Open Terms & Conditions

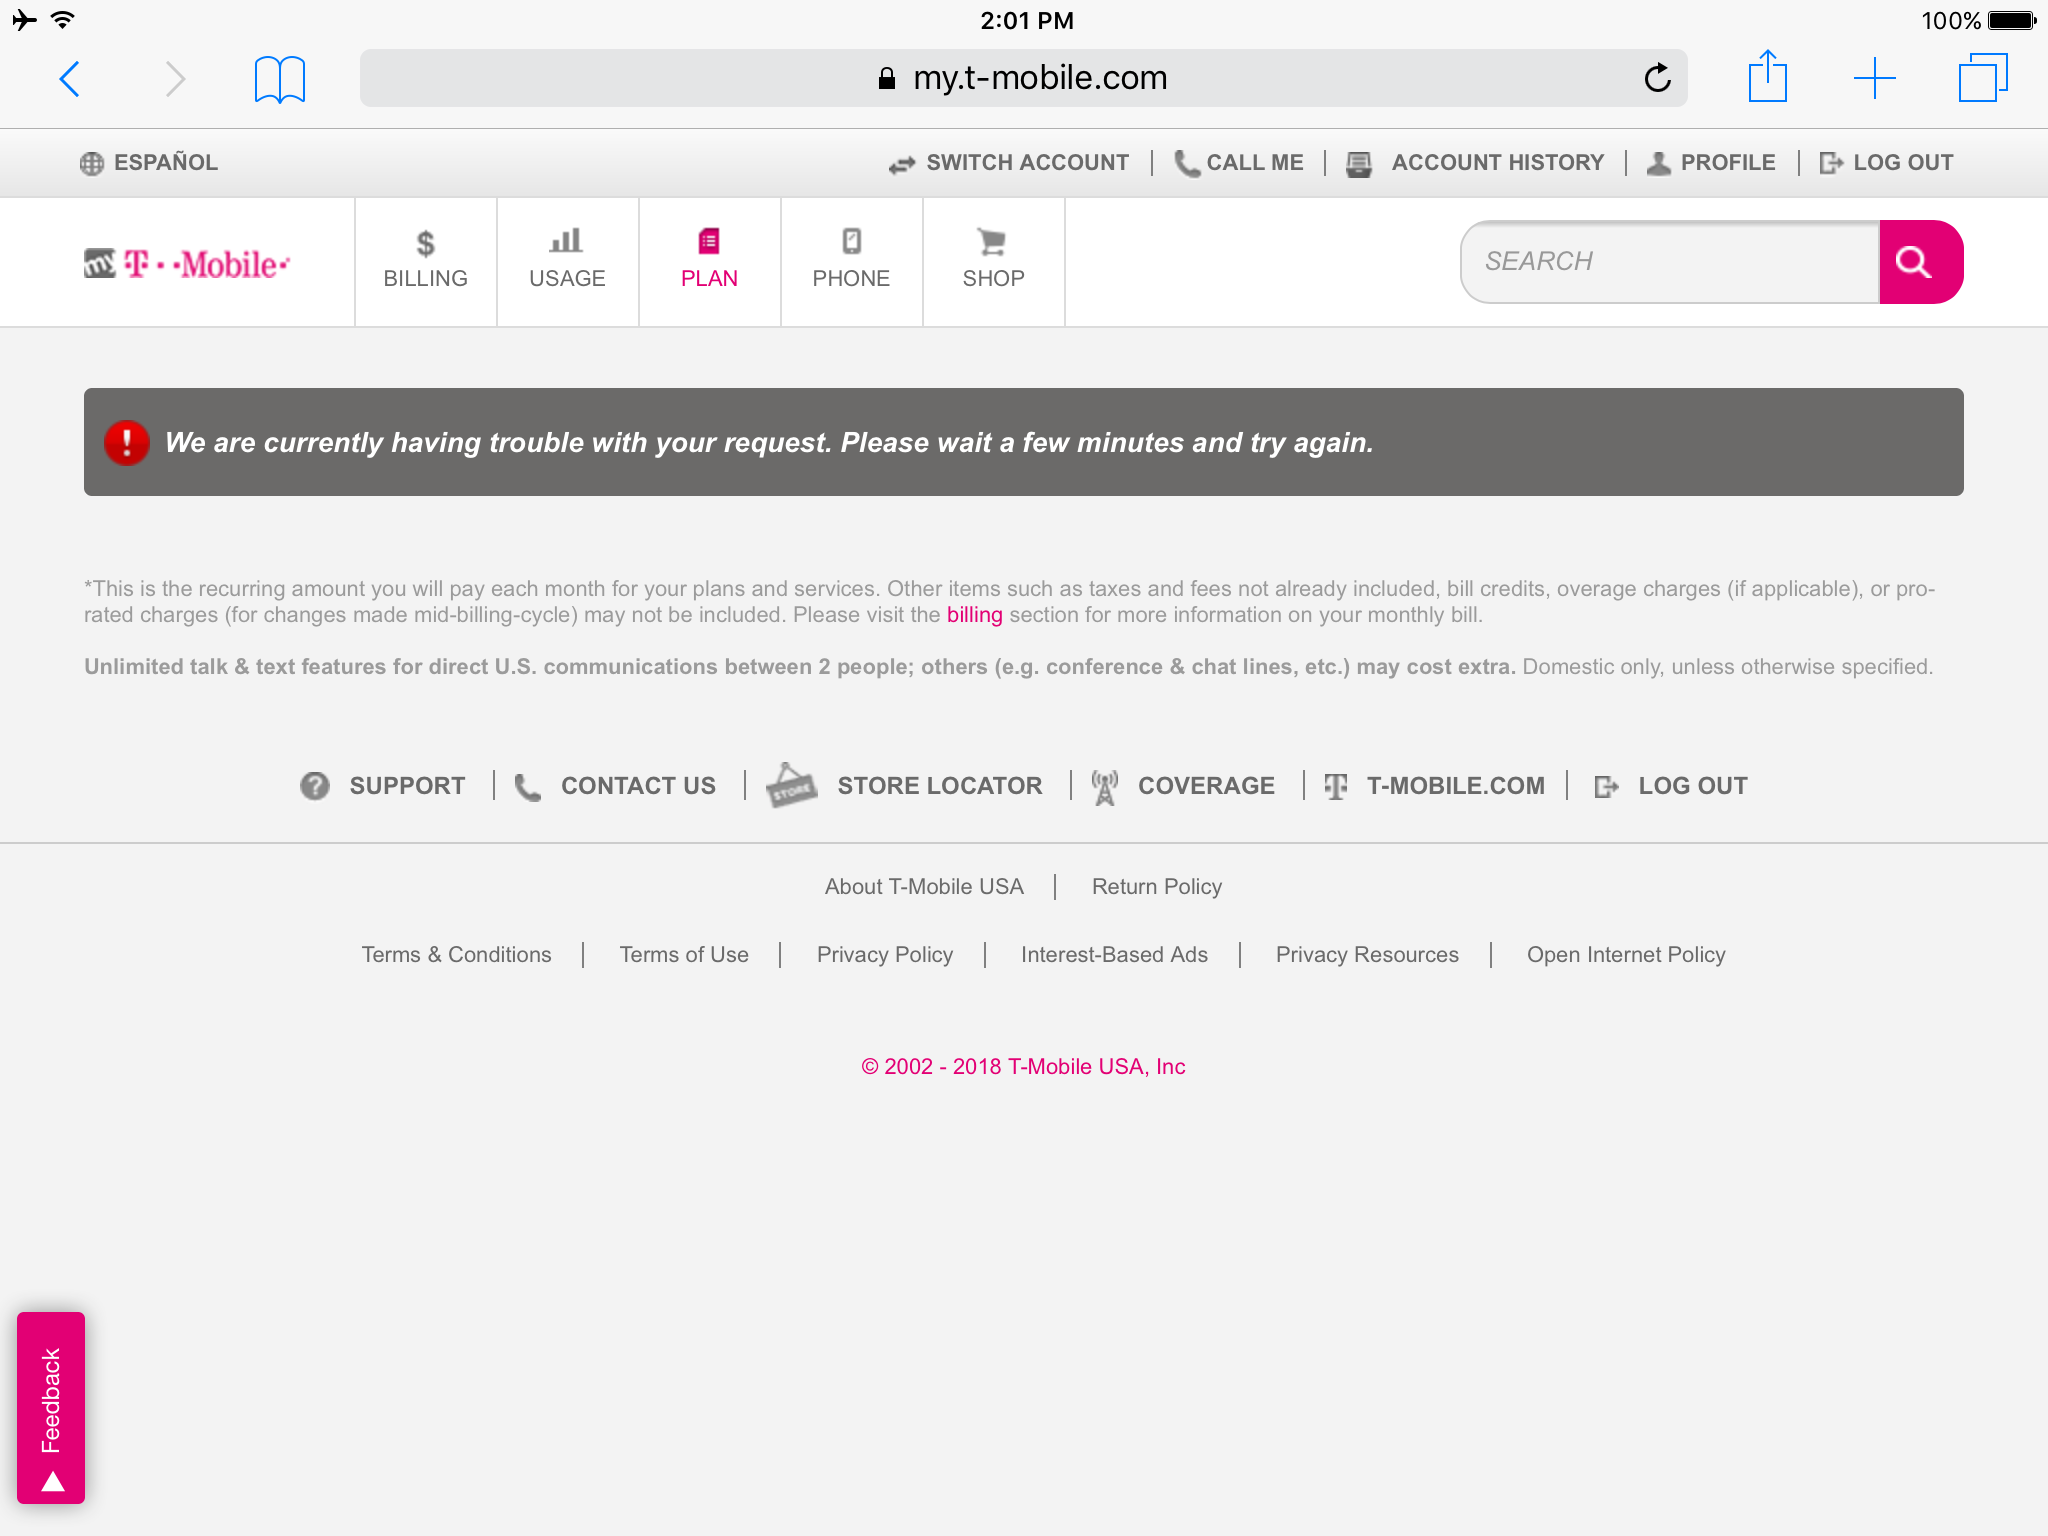click(456, 955)
